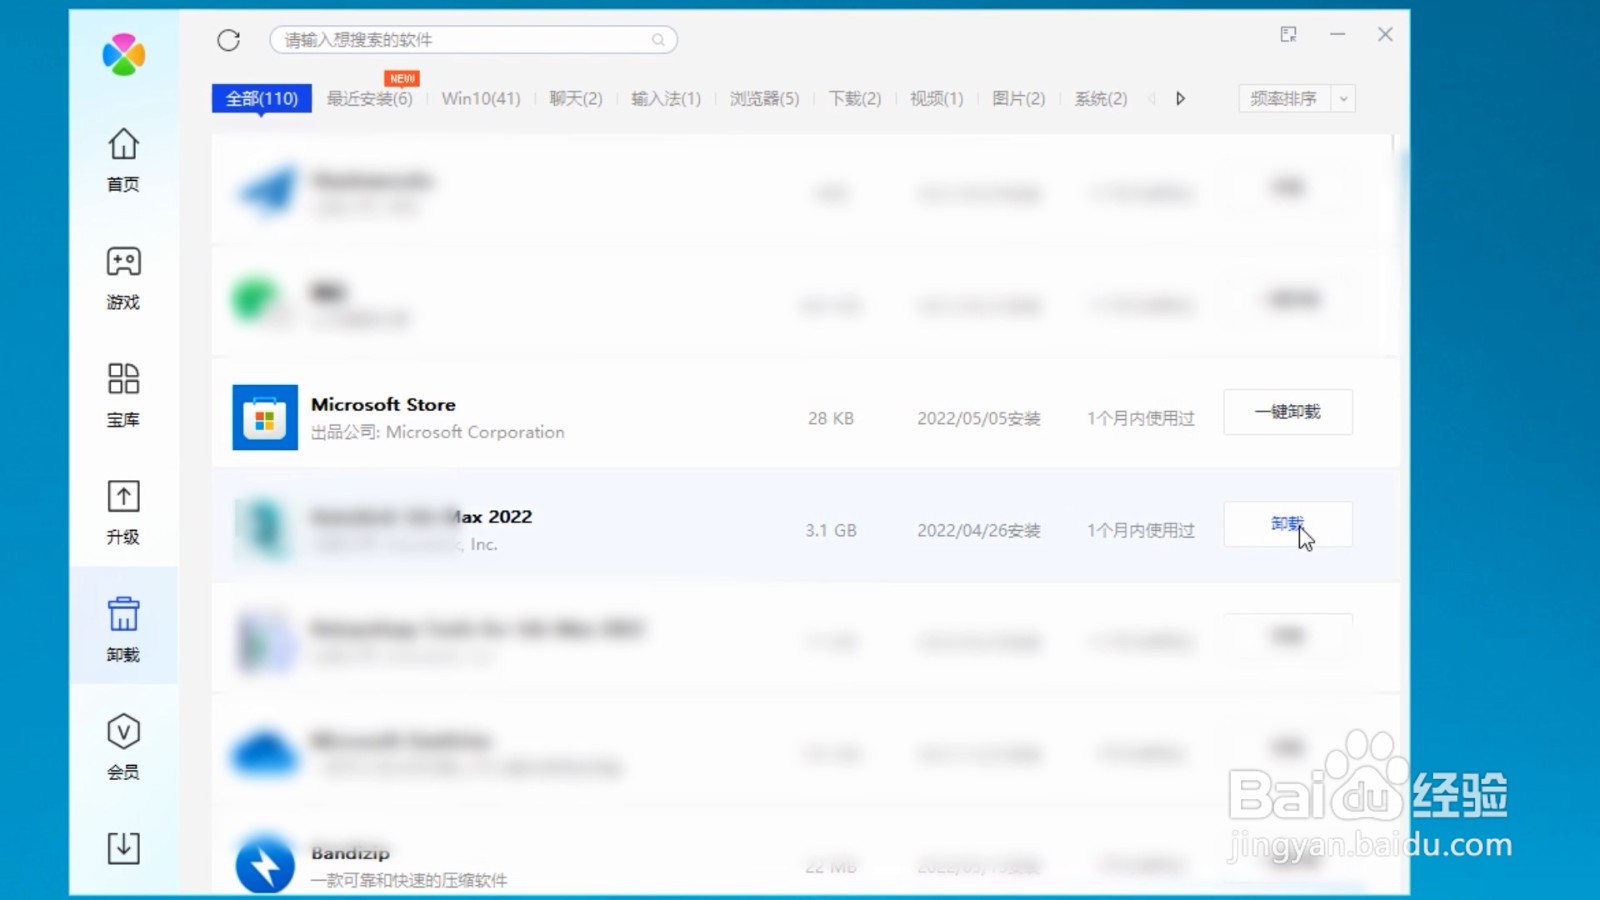Screen dimensions: 1600x900
Task: Click the colorful app logo
Action: click(124, 54)
